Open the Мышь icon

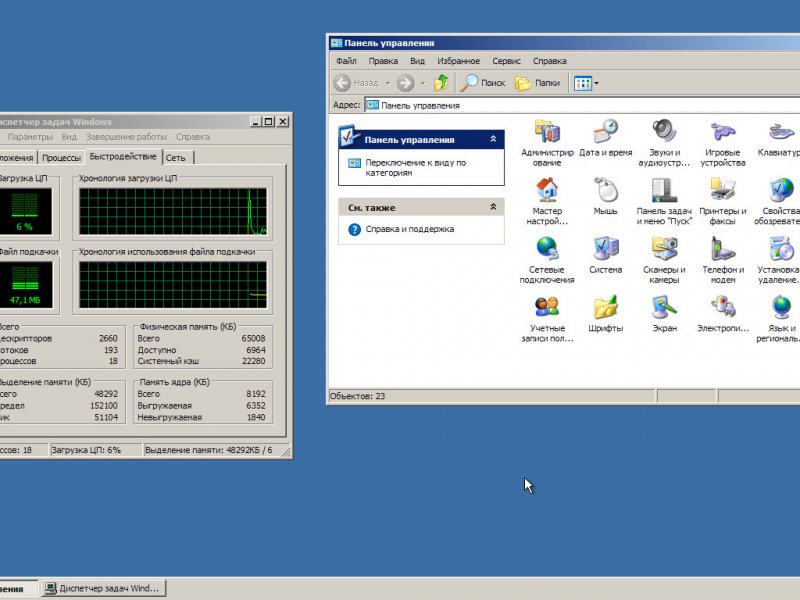pyautogui.click(x=606, y=190)
